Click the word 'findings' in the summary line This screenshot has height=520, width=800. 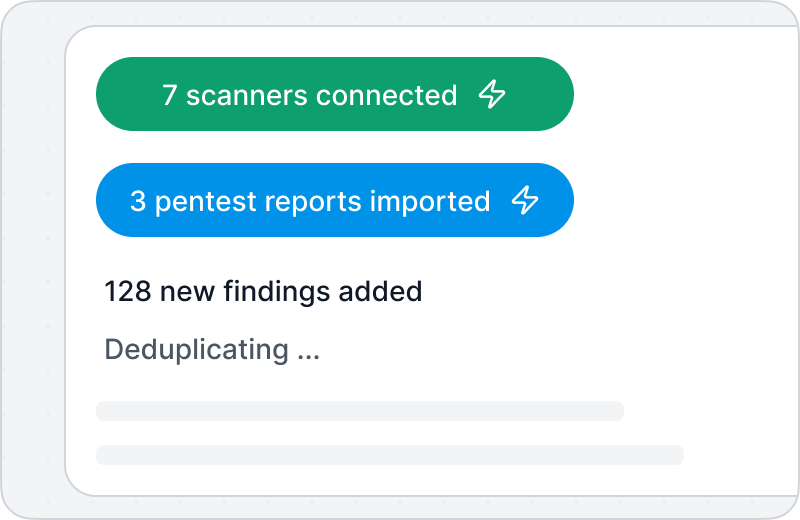(x=277, y=292)
